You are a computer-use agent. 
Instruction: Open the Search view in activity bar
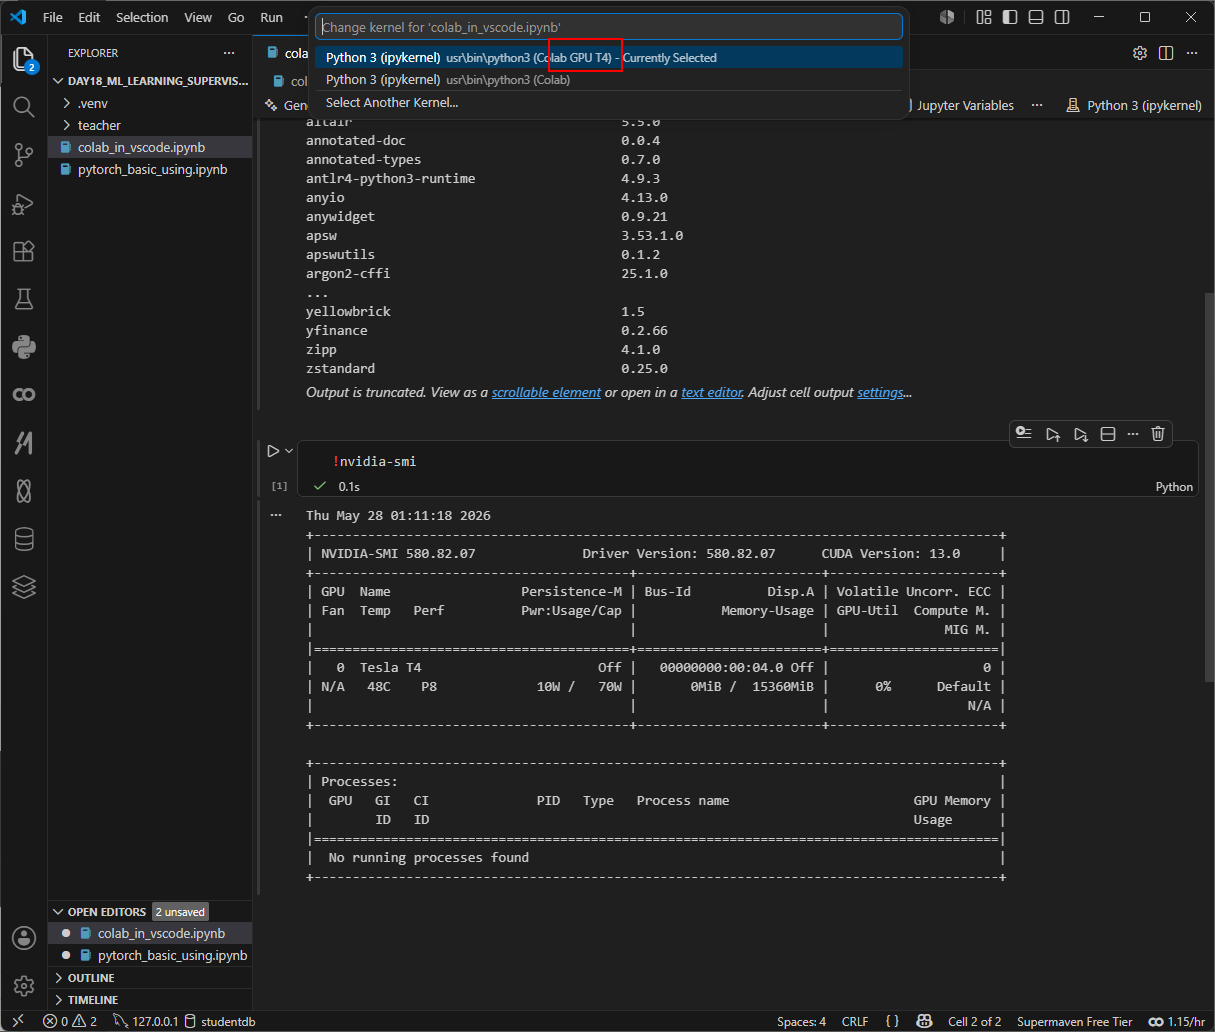[x=24, y=106]
